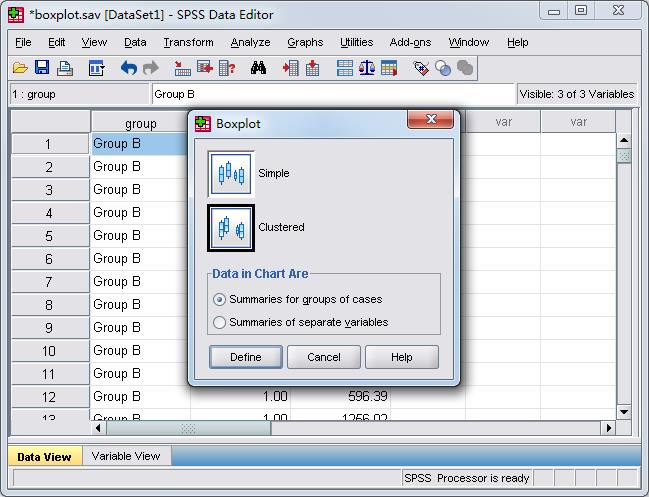Open the Utilities menu
Screen dimensions: 649x497
(356, 42)
